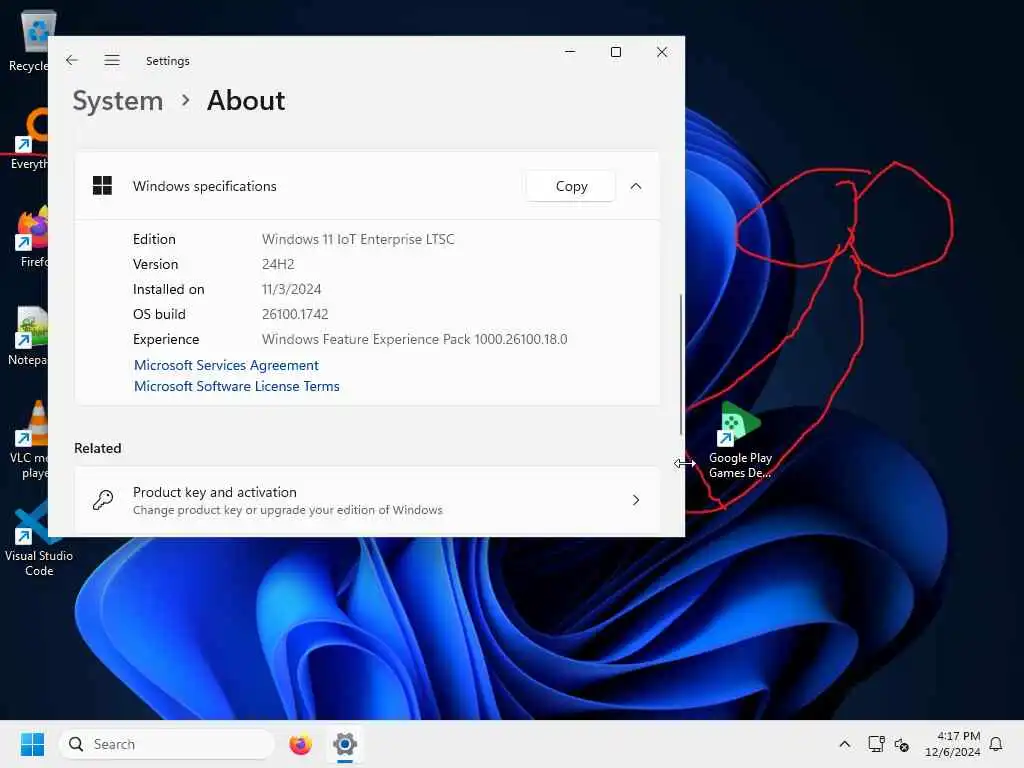Open Firefox from the taskbar
This screenshot has width=1024, height=768.
[300, 744]
